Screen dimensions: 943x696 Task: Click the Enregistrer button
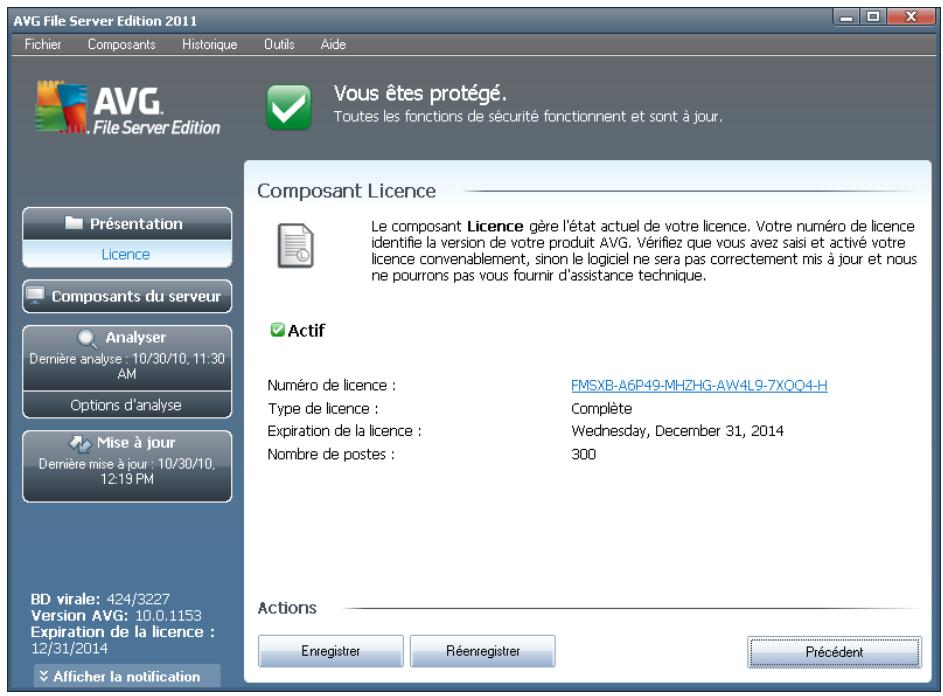click(331, 651)
